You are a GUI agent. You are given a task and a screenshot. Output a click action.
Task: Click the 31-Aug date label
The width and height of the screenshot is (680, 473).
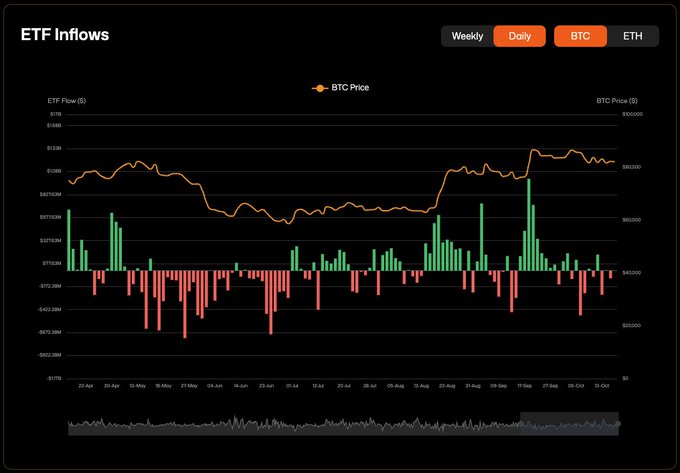pos(473,386)
